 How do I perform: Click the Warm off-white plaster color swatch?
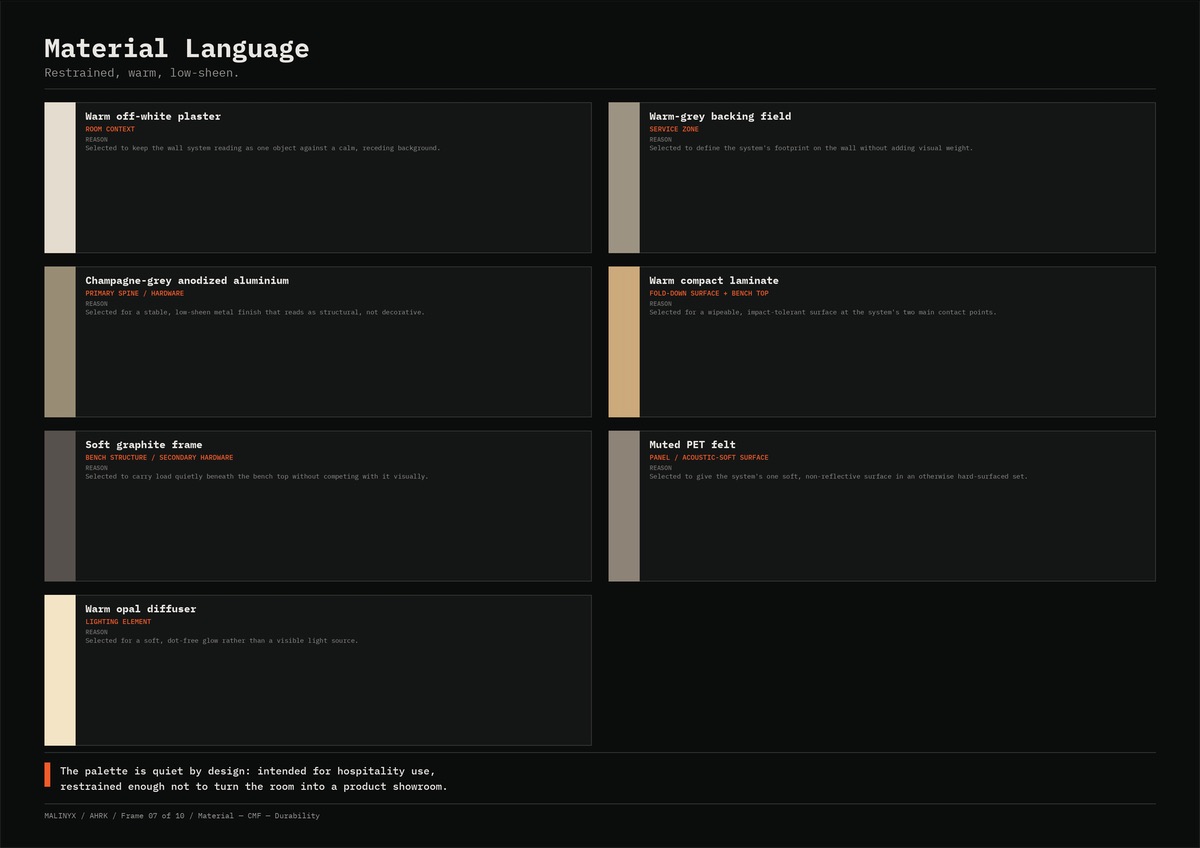point(60,178)
